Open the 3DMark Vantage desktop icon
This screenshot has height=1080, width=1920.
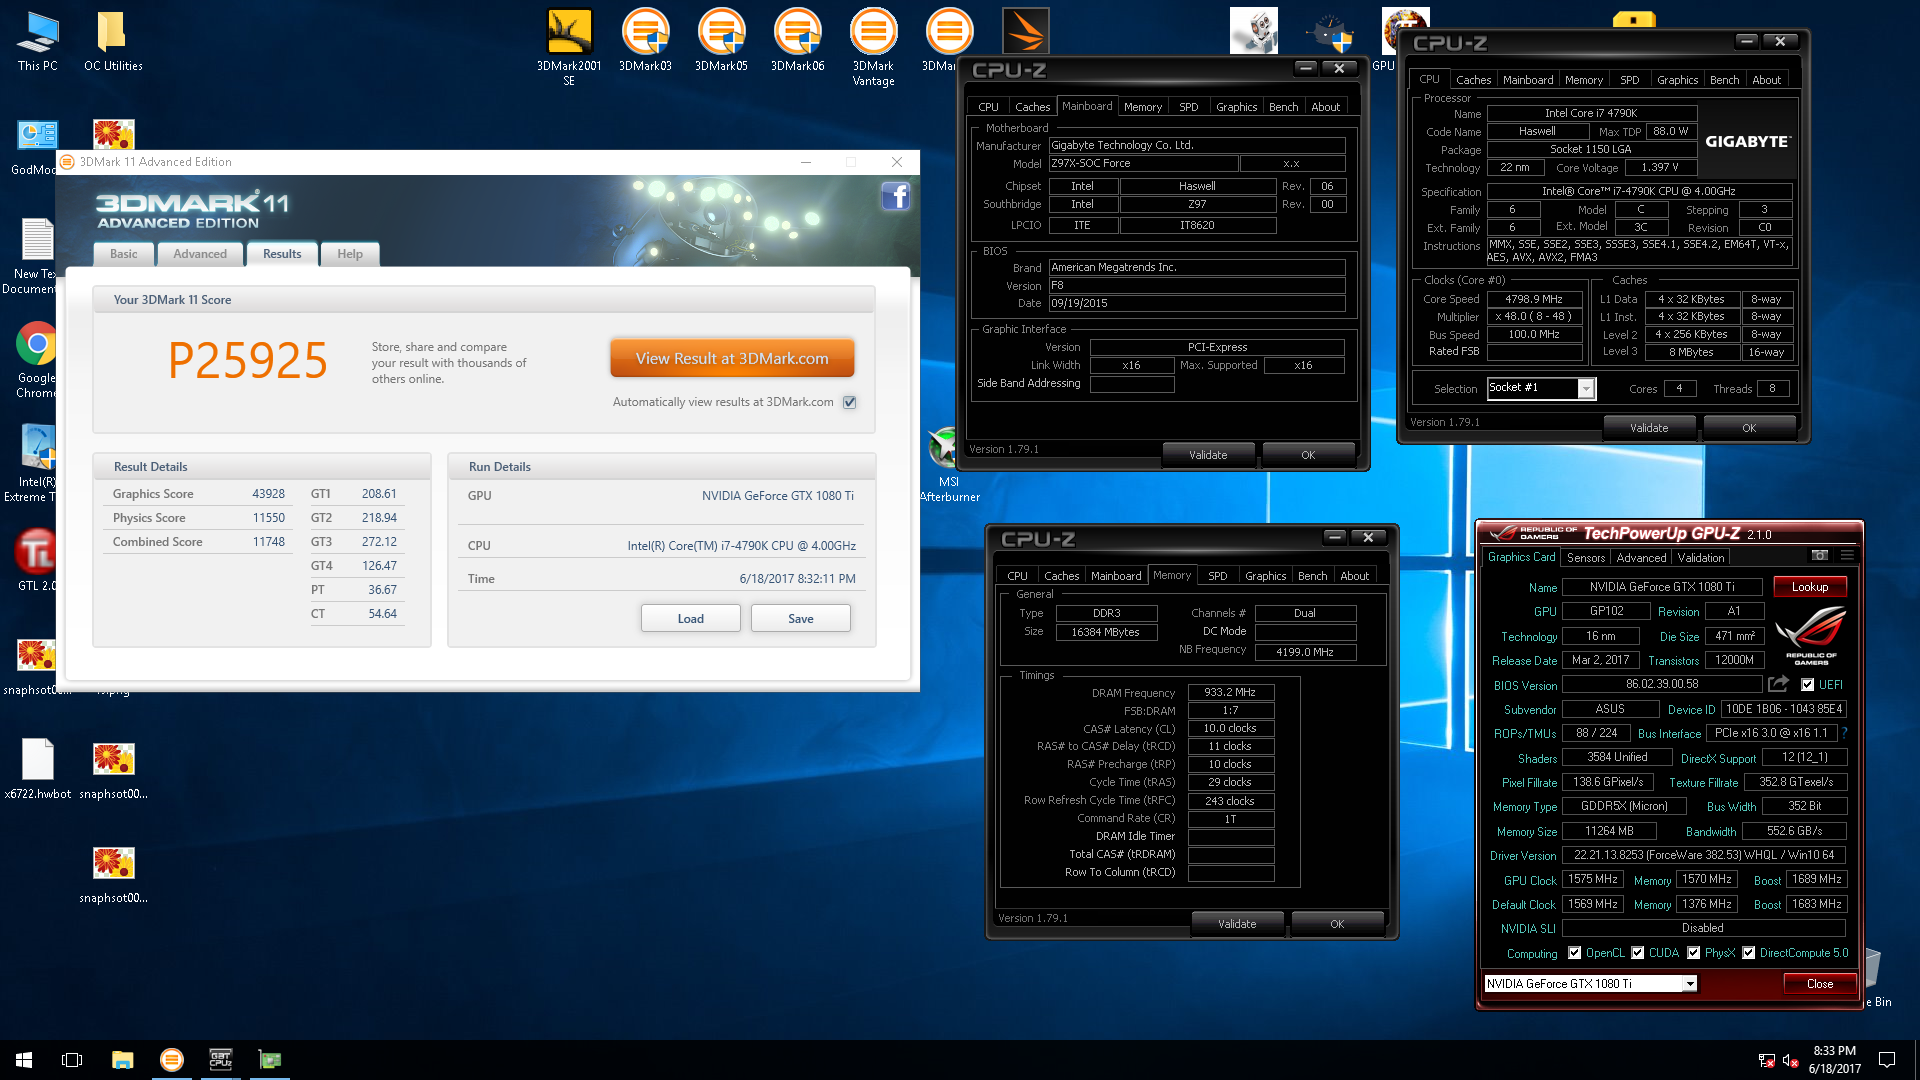click(x=873, y=48)
